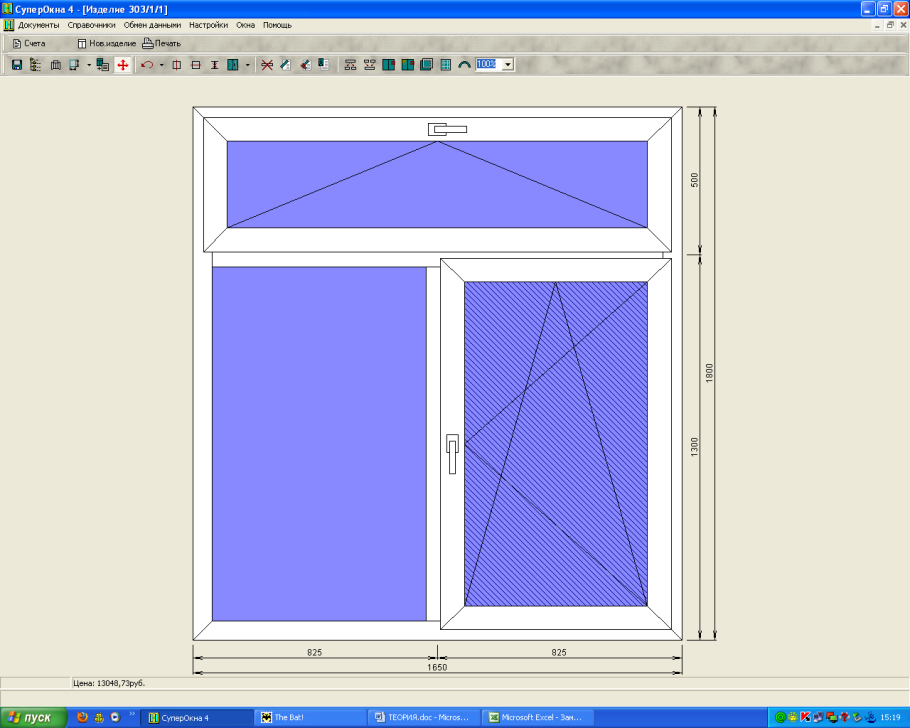Select the top transom sash handle
910x728 pixels.
point(447,129)
